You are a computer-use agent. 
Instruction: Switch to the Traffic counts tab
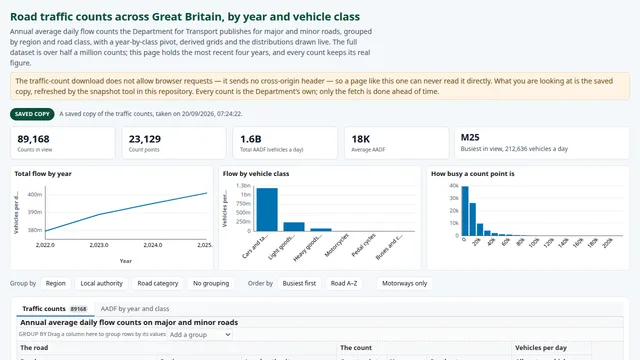pos(55,309)
